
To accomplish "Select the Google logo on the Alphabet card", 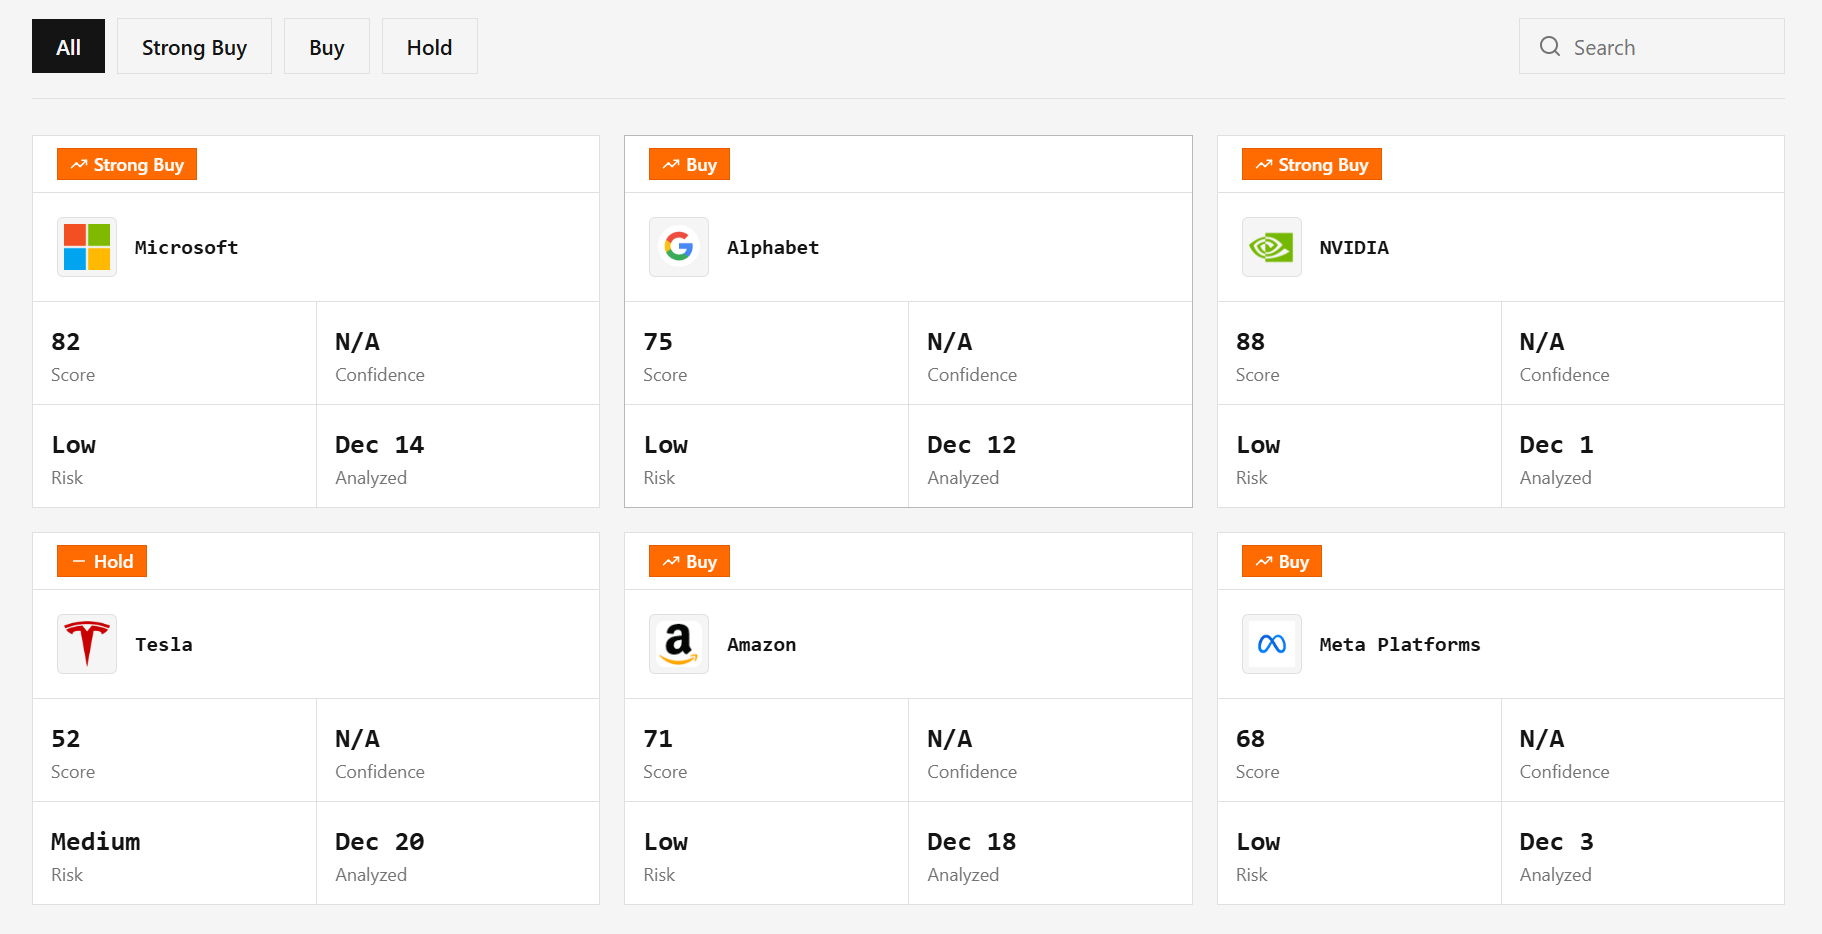I will [678, 247].
